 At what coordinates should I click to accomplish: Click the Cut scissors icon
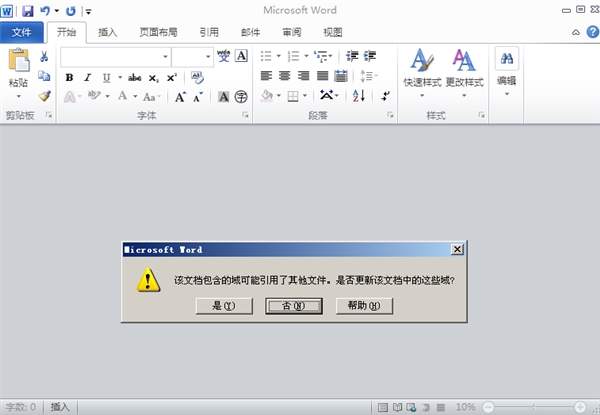(x=44, y=57)
